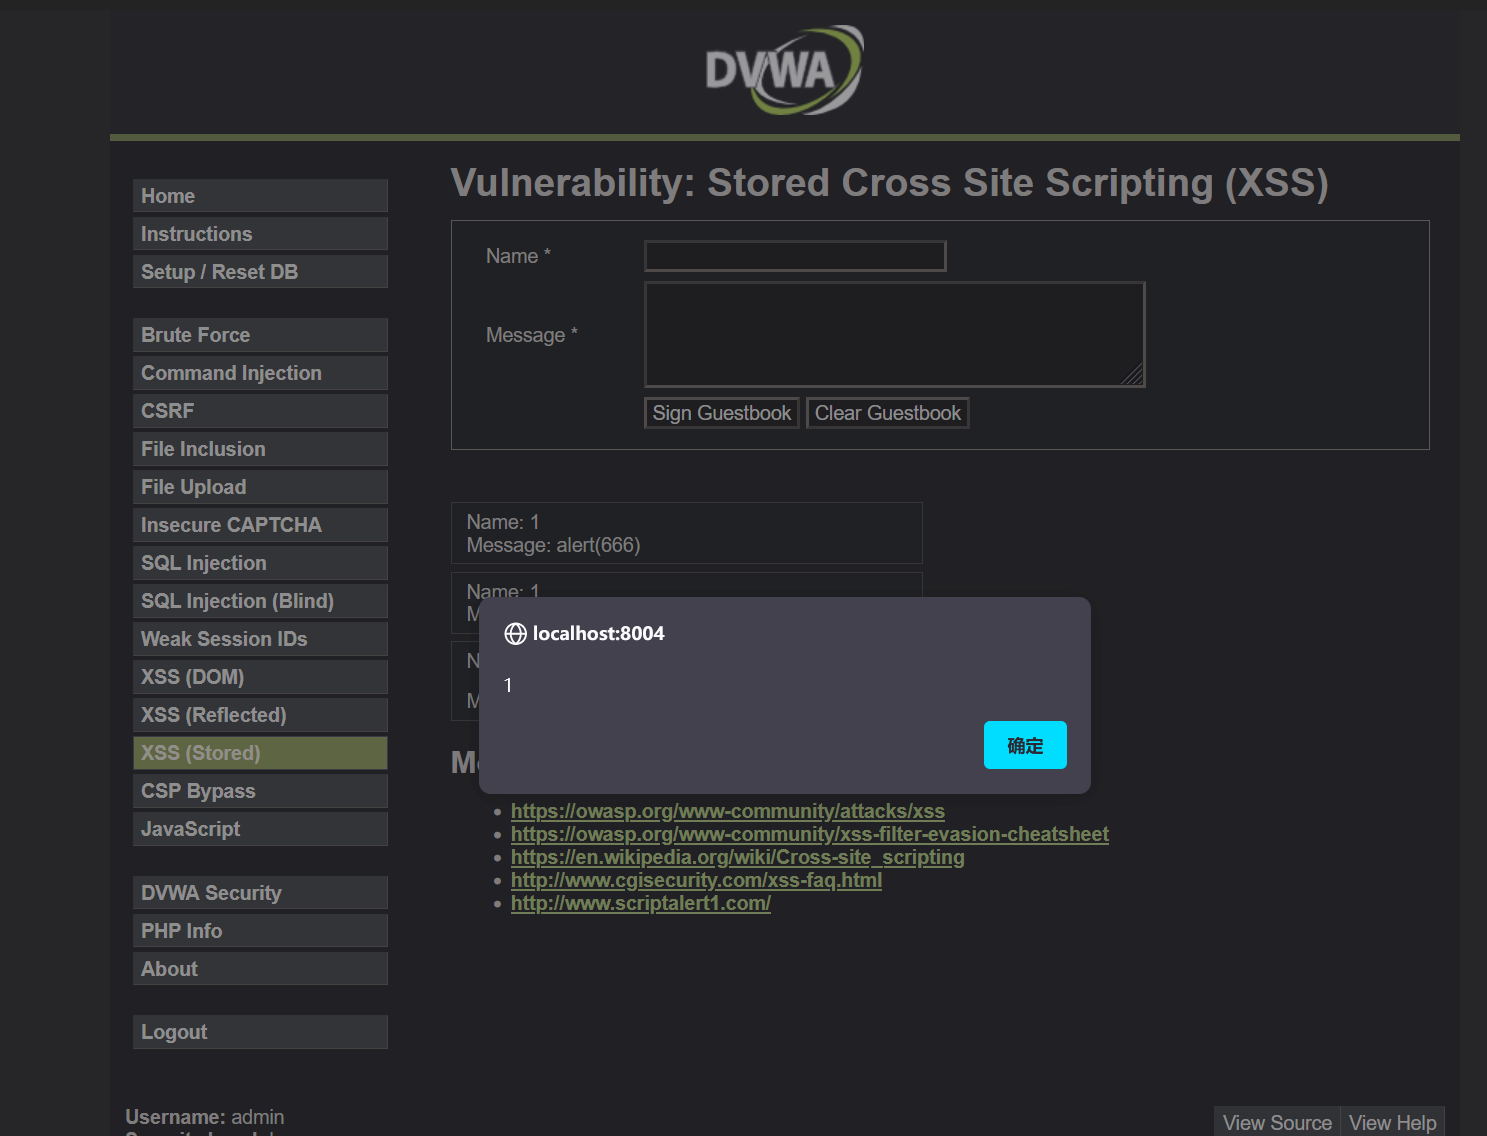The height and width of the screenshot is (1136, 1487).
Task: Open SQL Injection (Blind) module
Action: click(260, 601)
